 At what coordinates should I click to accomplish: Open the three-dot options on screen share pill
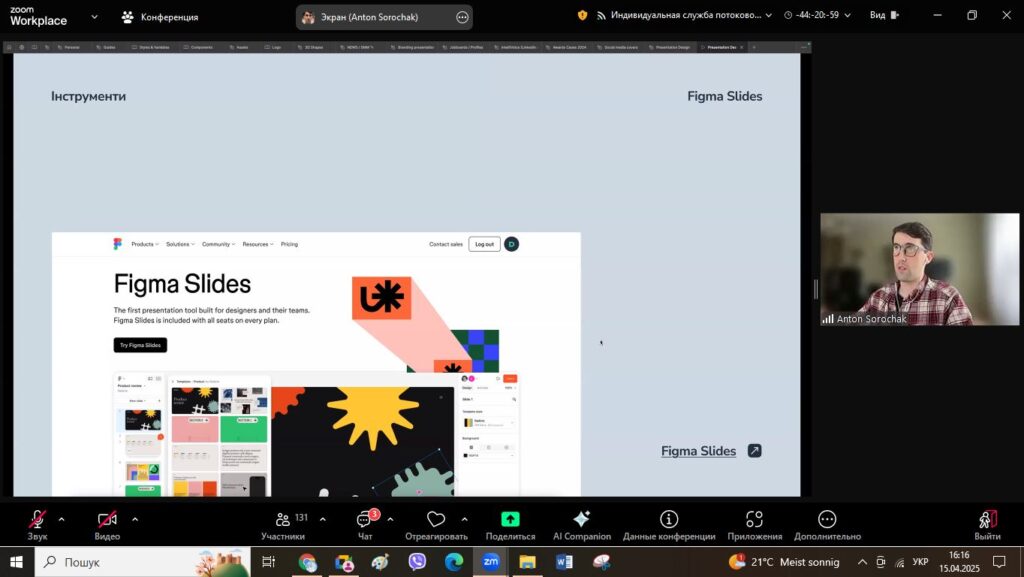pos(462,17)
